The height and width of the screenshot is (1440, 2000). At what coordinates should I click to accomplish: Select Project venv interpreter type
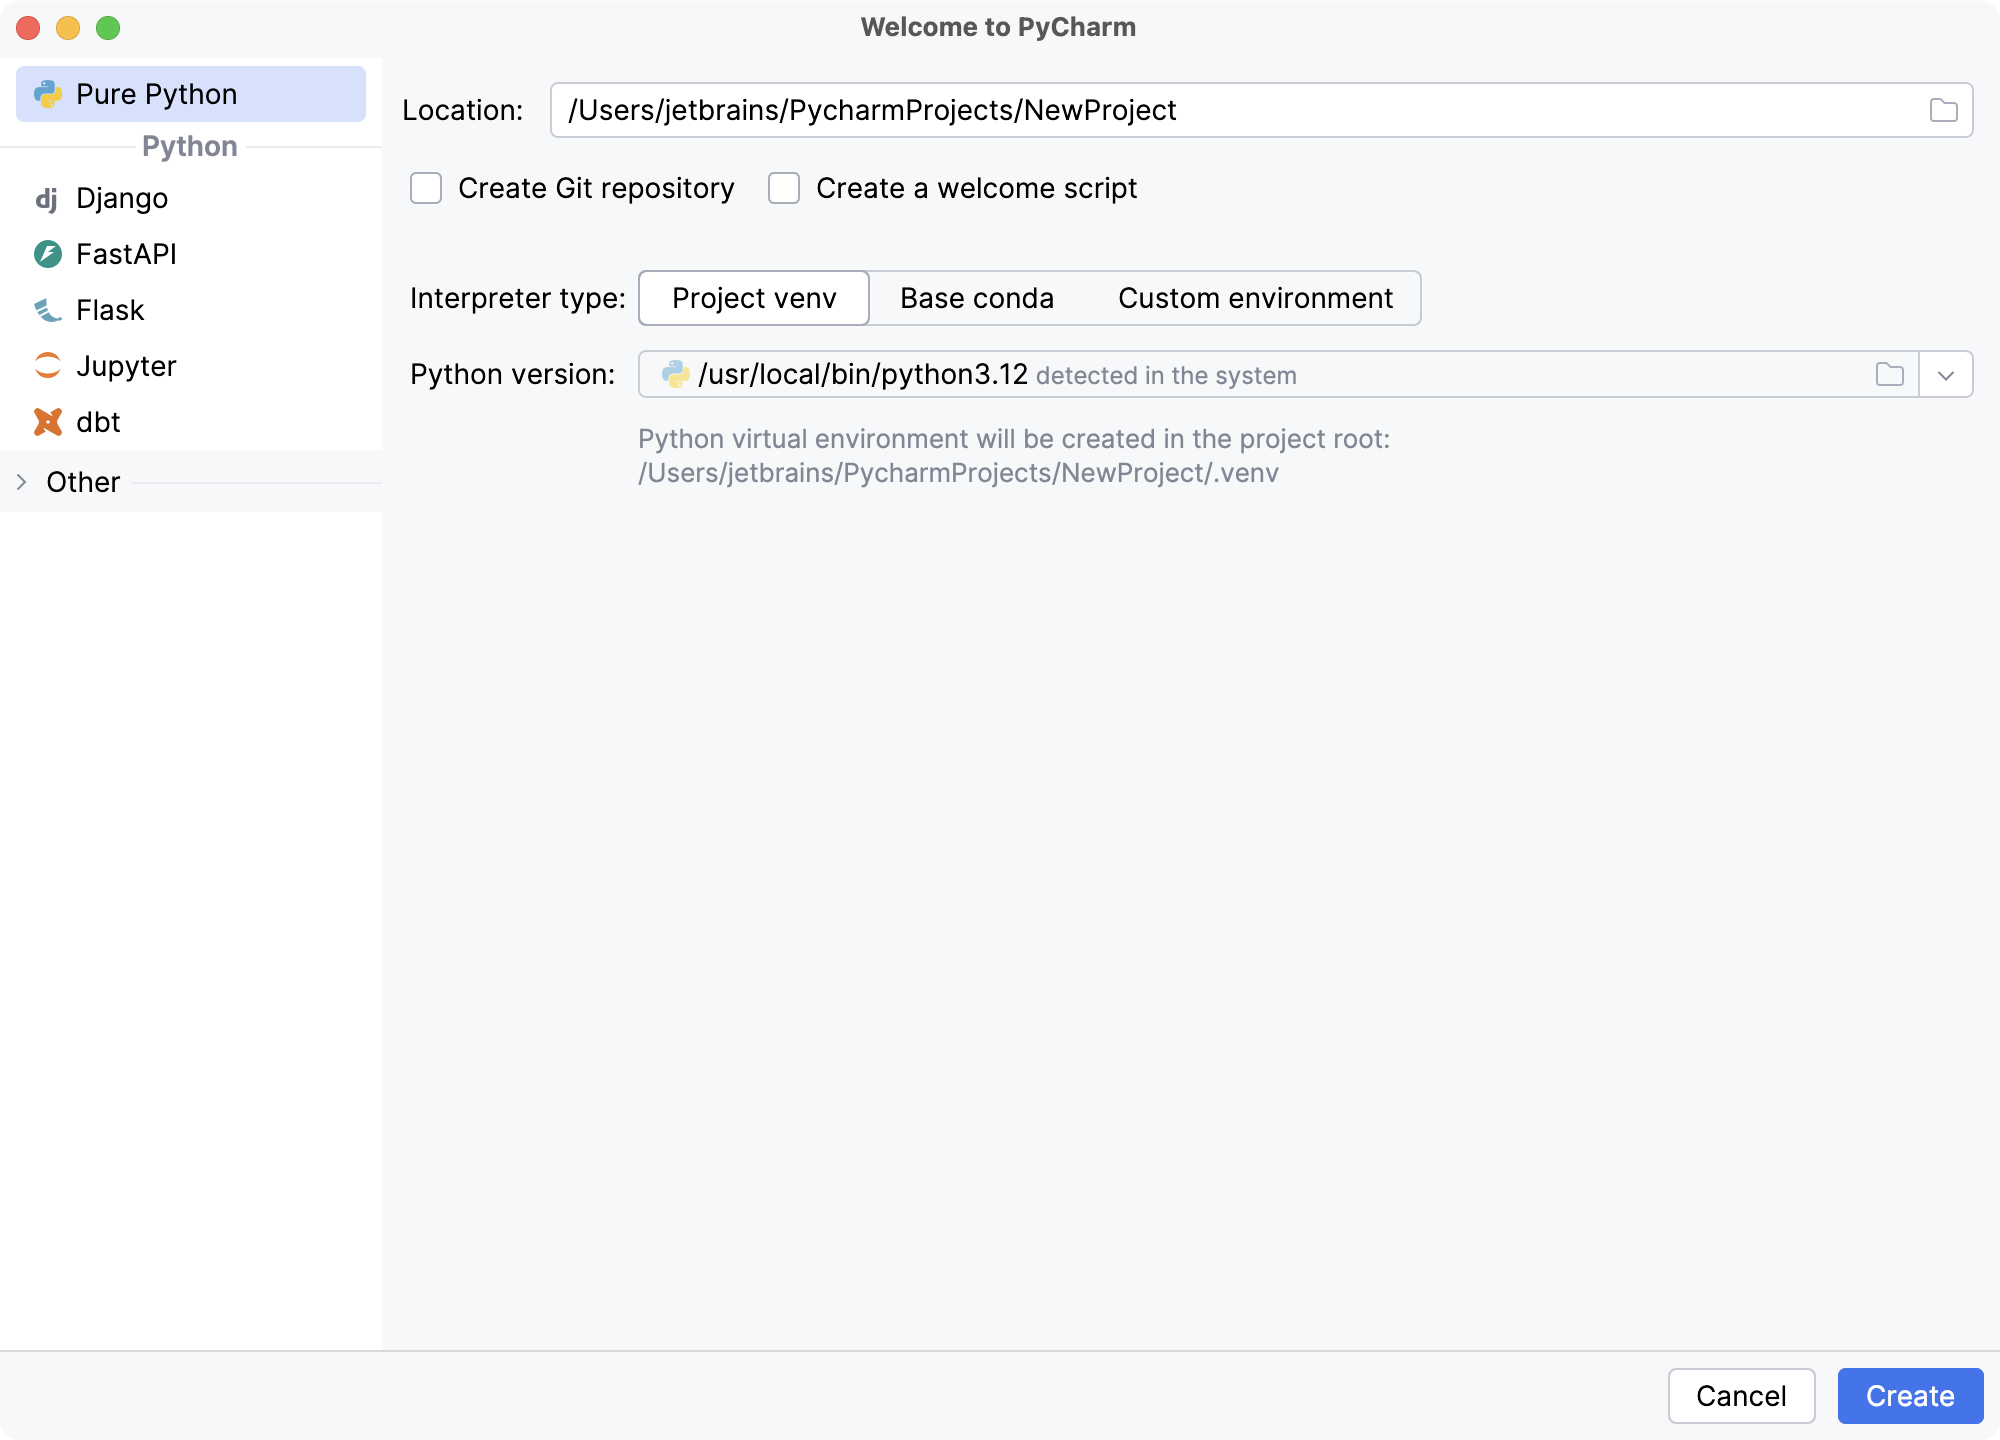click(753, 298)
